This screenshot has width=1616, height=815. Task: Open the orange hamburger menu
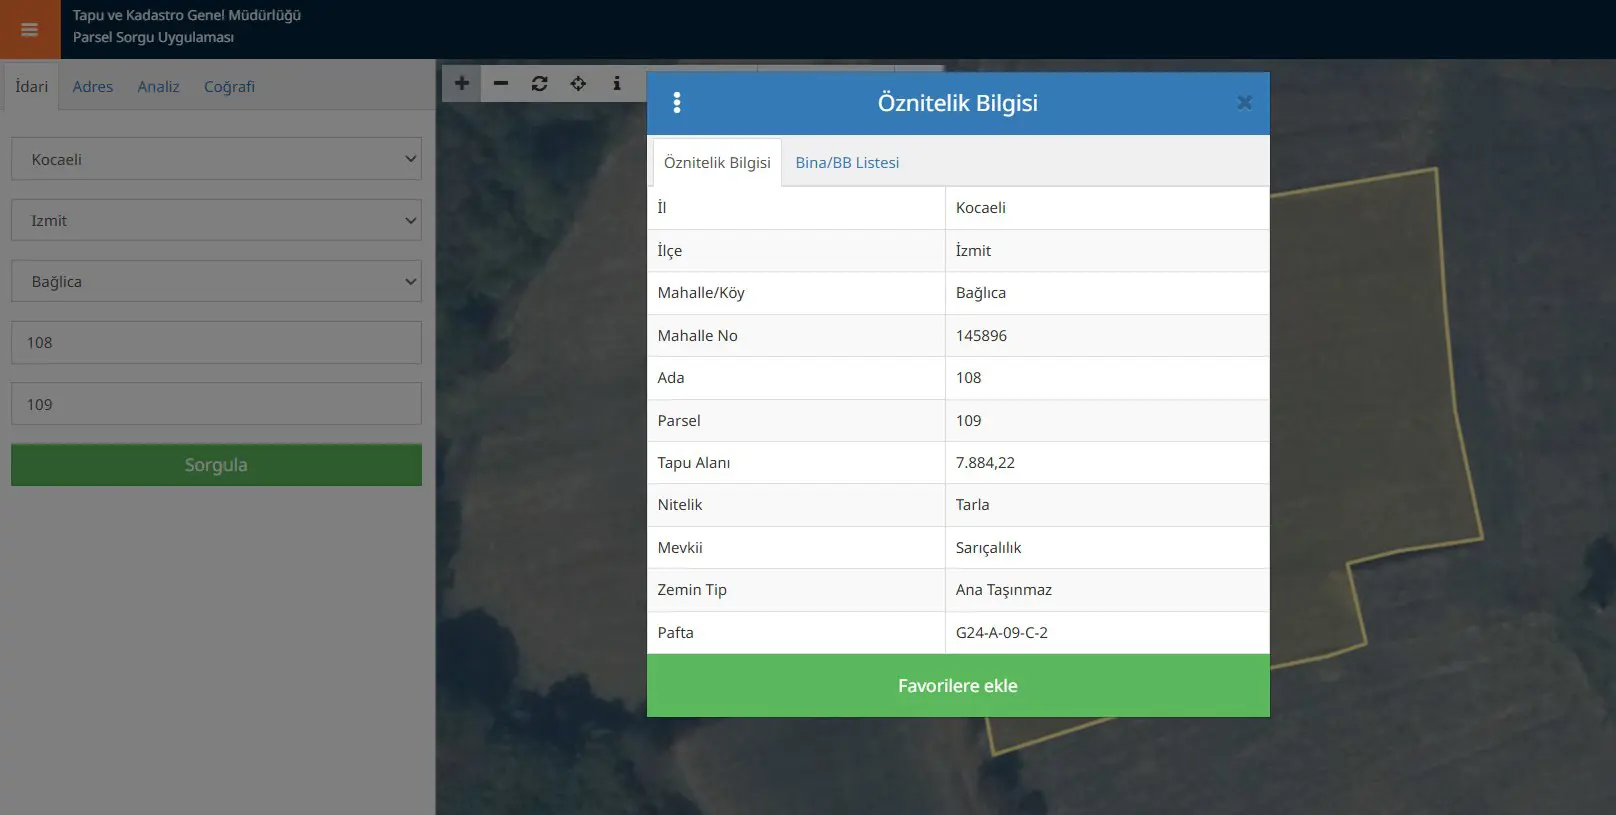(x=30, y=29)
